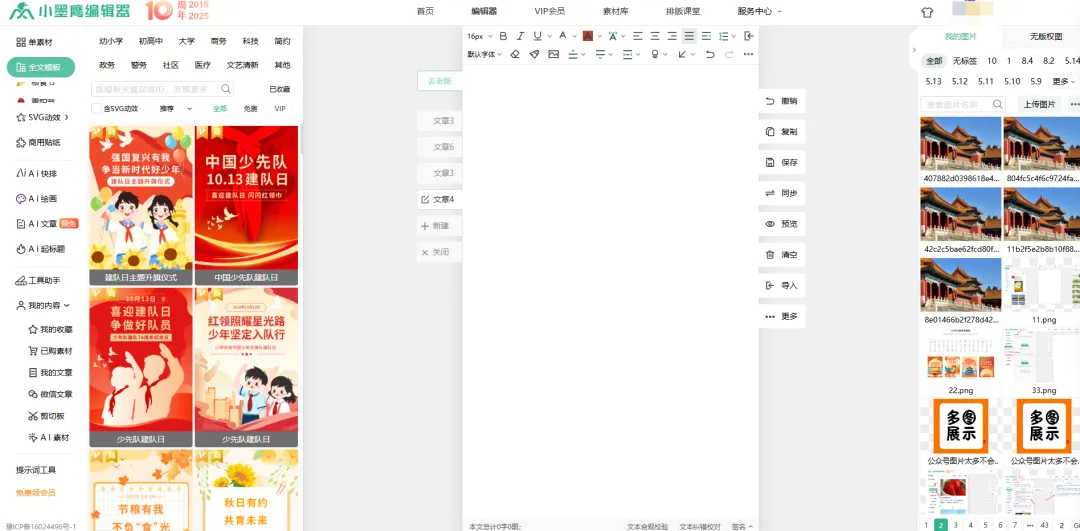Viewport: 1080px width, 531px height.
Task: Open the 素材库 menu item
Action: click(x=615, y=11)
